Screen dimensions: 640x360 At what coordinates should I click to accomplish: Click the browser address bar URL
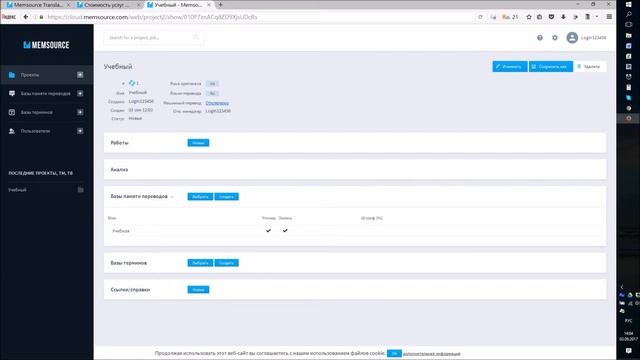152,17
